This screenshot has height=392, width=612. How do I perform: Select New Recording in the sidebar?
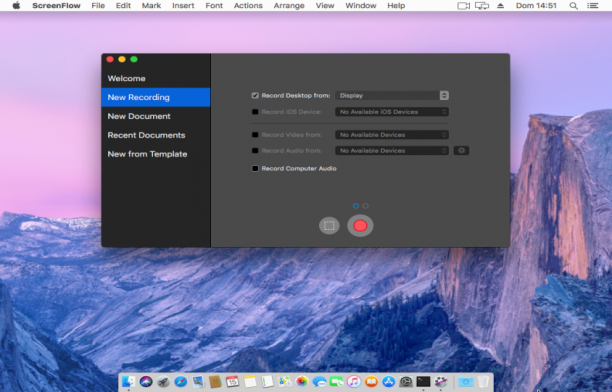pyautogui.click(x=156, y=97)
